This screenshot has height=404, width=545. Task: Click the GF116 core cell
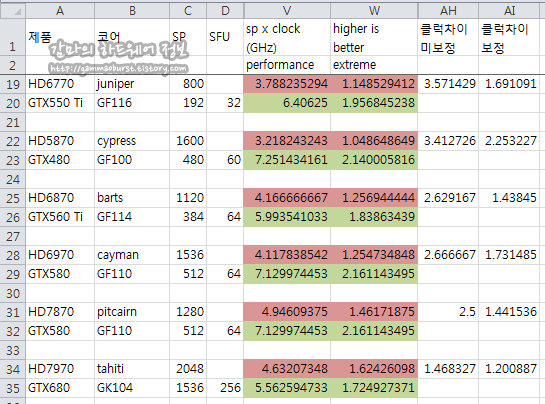coord(132,103)
